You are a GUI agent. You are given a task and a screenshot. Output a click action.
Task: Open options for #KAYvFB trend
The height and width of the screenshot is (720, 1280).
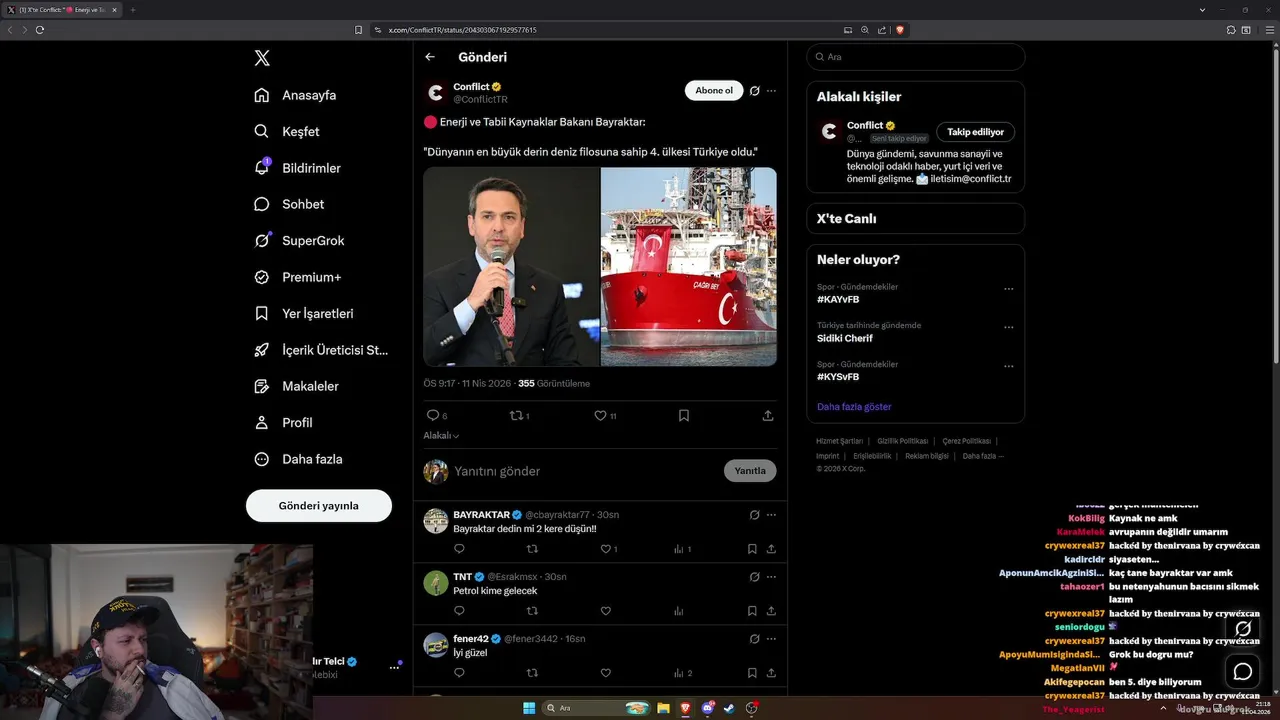coord(1008,289)
